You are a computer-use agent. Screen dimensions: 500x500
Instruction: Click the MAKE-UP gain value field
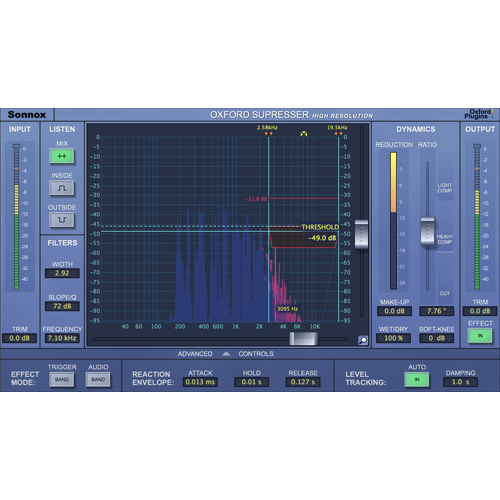point(394,311)
